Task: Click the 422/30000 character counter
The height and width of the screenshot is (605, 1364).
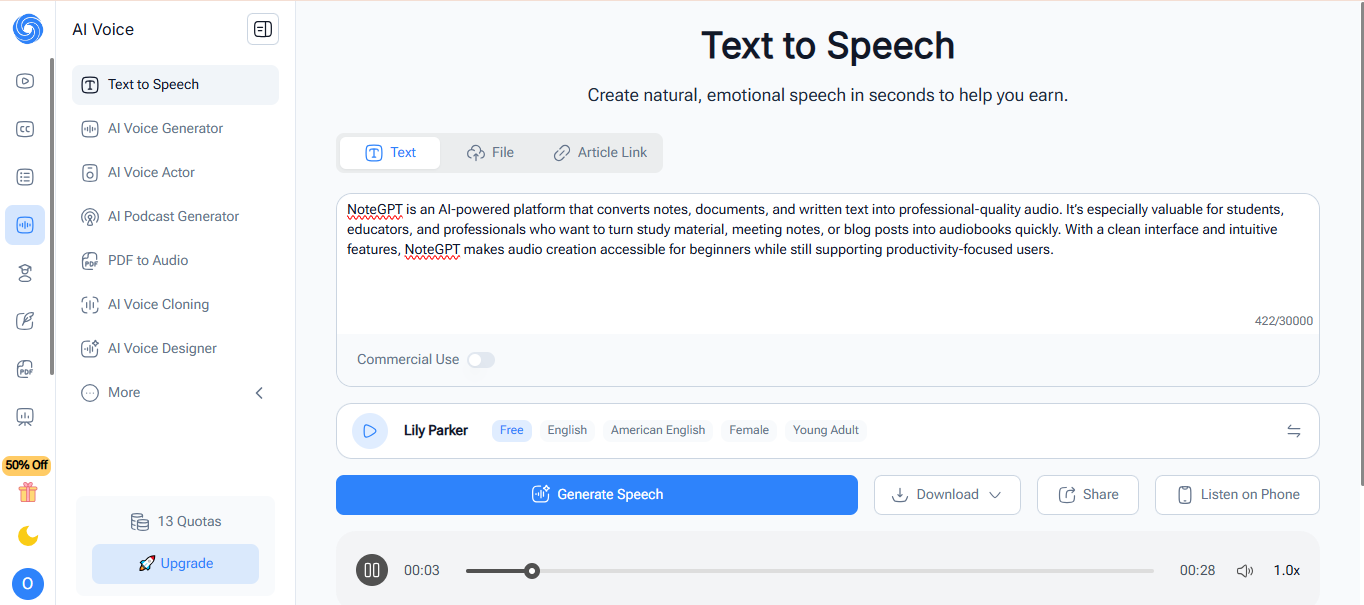Action: 1284,321
